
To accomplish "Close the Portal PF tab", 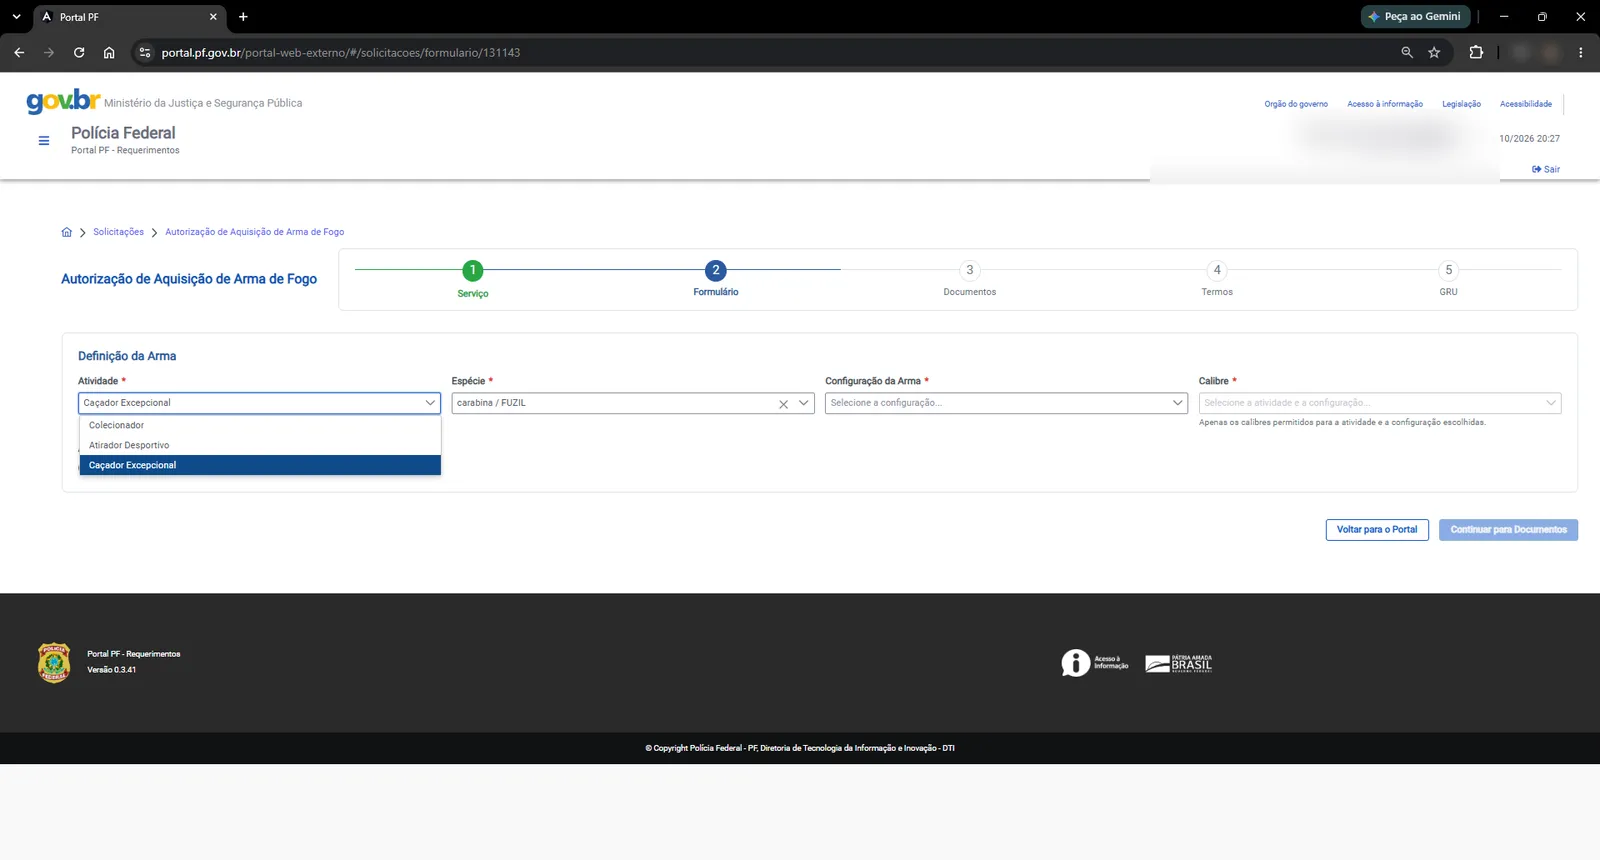I will tap(213, 17).
